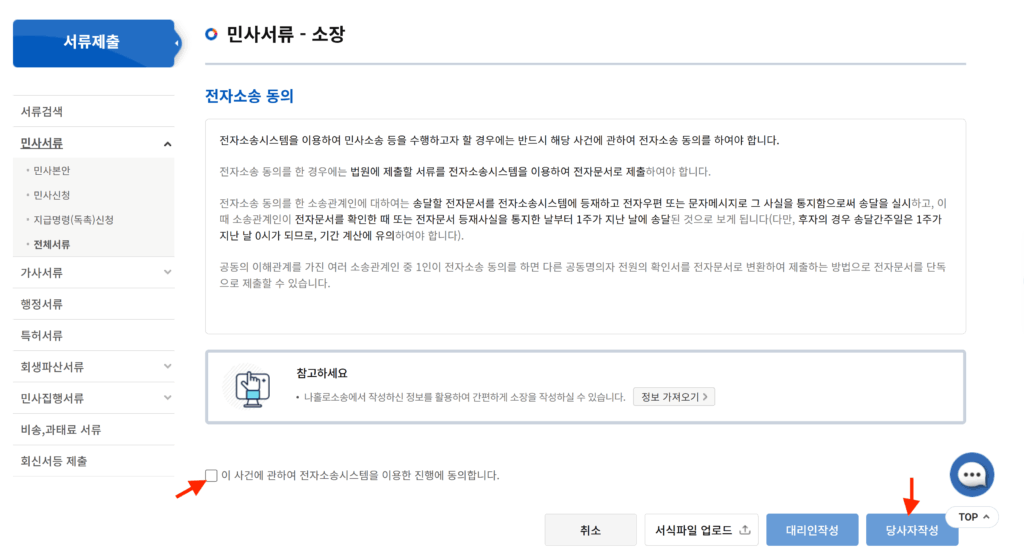Click the 서류제출 header banner
The width and height of the screenshot is (1024, 552).
click(x=94, y=43)
